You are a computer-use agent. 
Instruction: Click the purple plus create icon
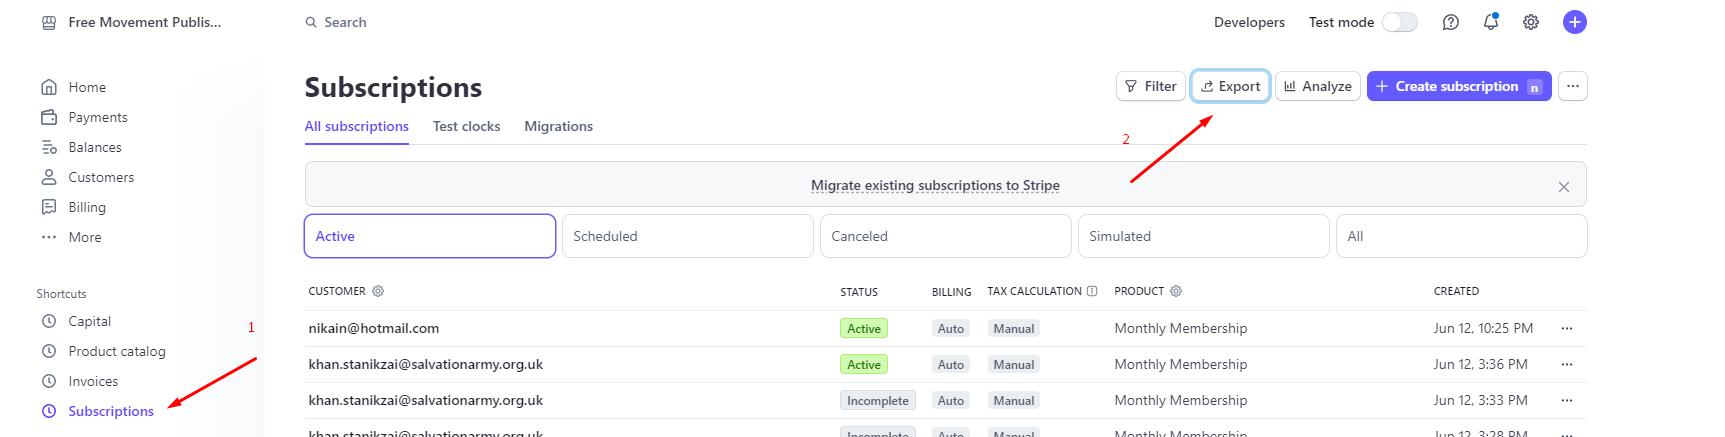point(1574,22)
